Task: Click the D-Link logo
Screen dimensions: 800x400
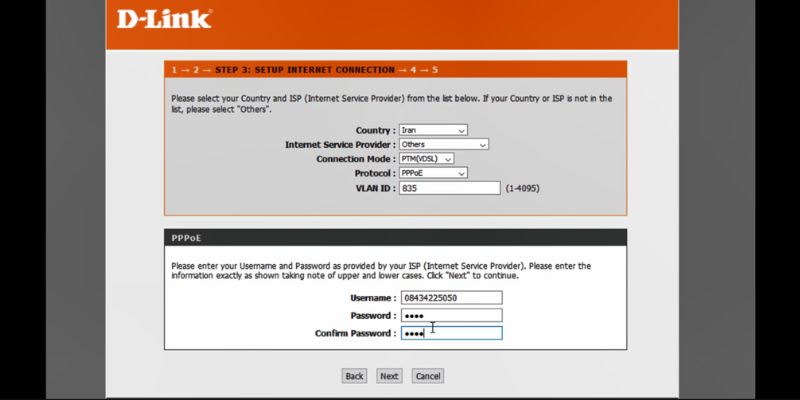Action: click(x=164, y=19)
